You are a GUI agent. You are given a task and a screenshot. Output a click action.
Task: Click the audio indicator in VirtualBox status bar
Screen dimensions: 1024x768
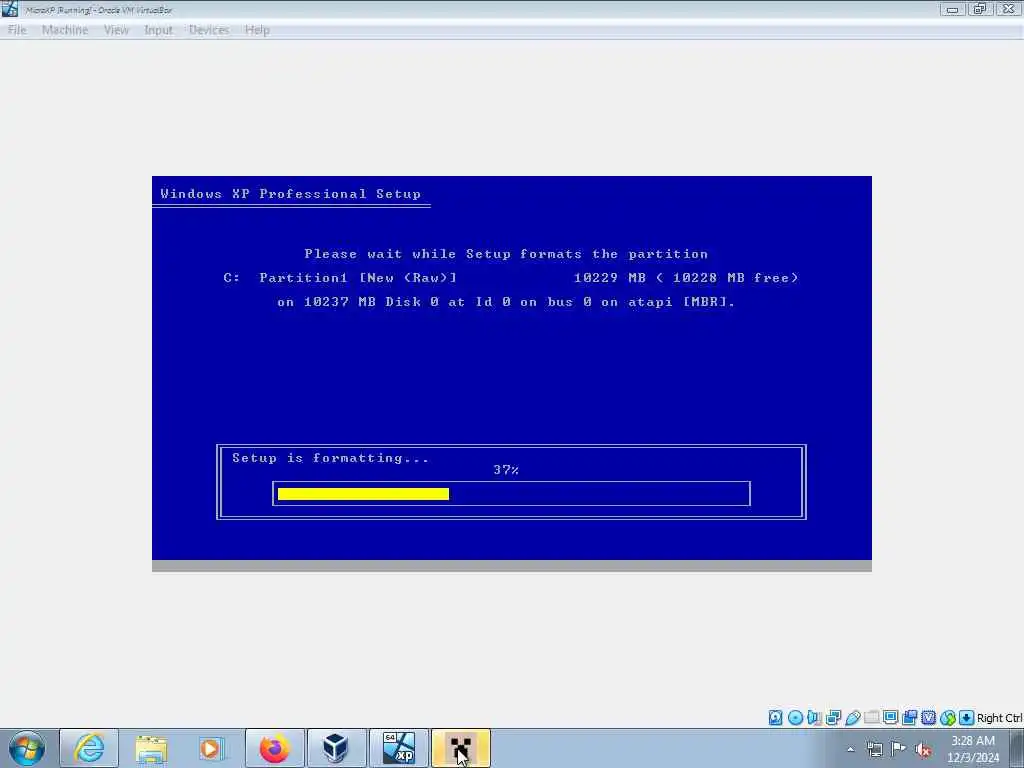coord(814,718)
